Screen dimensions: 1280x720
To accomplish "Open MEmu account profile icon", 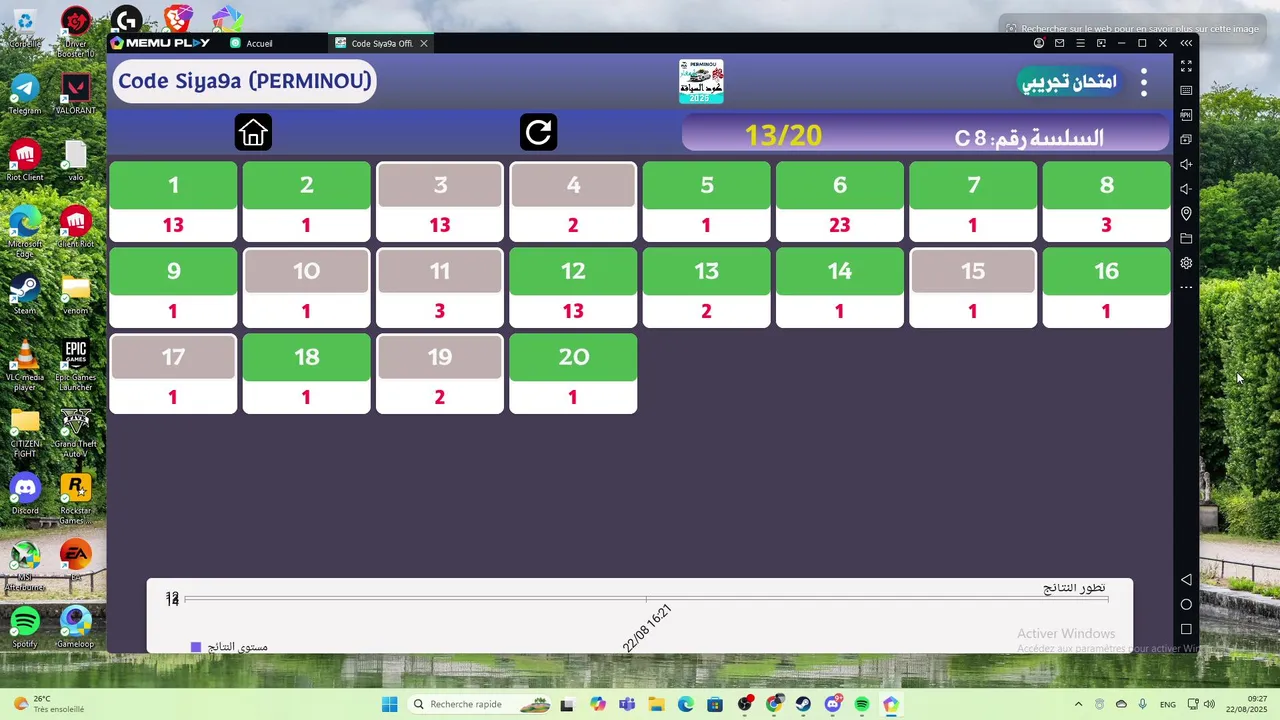I will [x=1039, y=43].
